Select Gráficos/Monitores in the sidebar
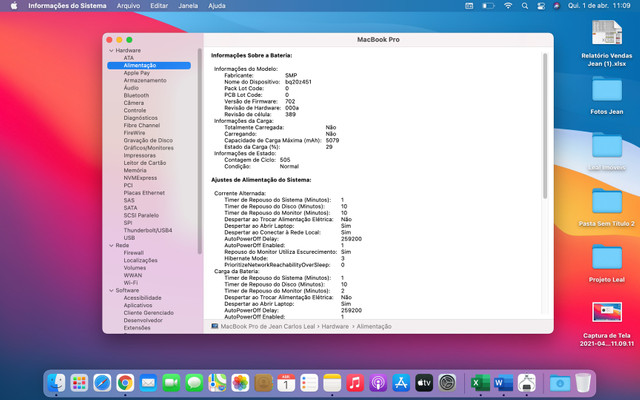 click(149, 148)
